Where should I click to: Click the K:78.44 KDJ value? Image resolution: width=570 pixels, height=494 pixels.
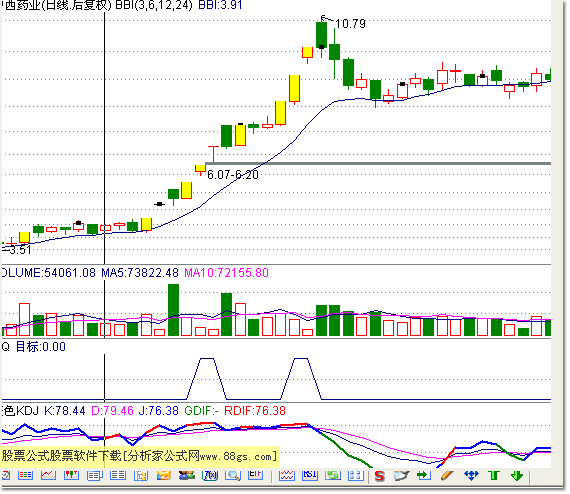click(65, 411)
